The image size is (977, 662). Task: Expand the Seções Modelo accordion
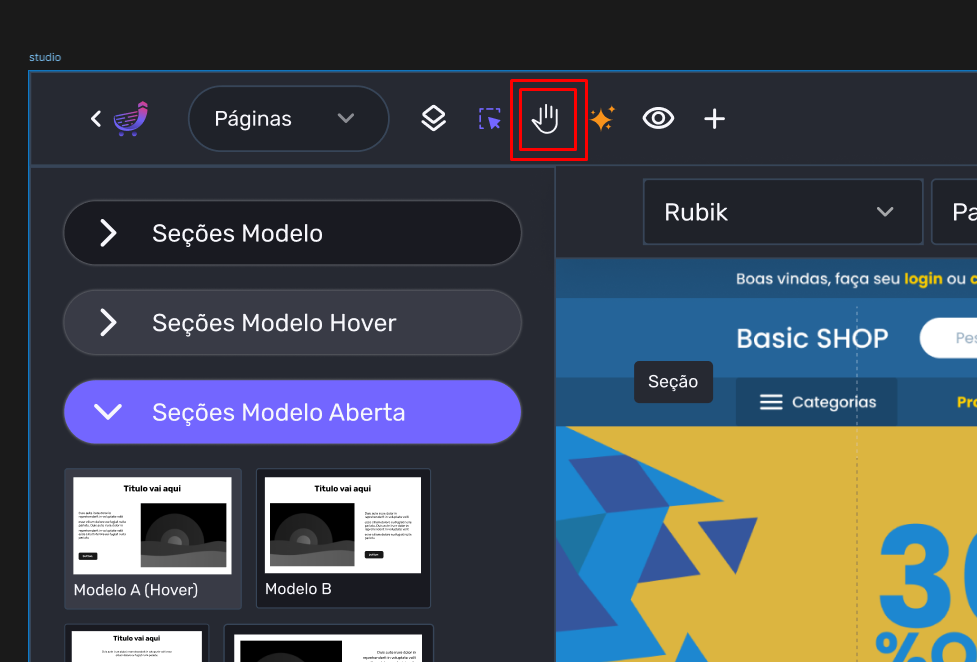pos(292,233)
